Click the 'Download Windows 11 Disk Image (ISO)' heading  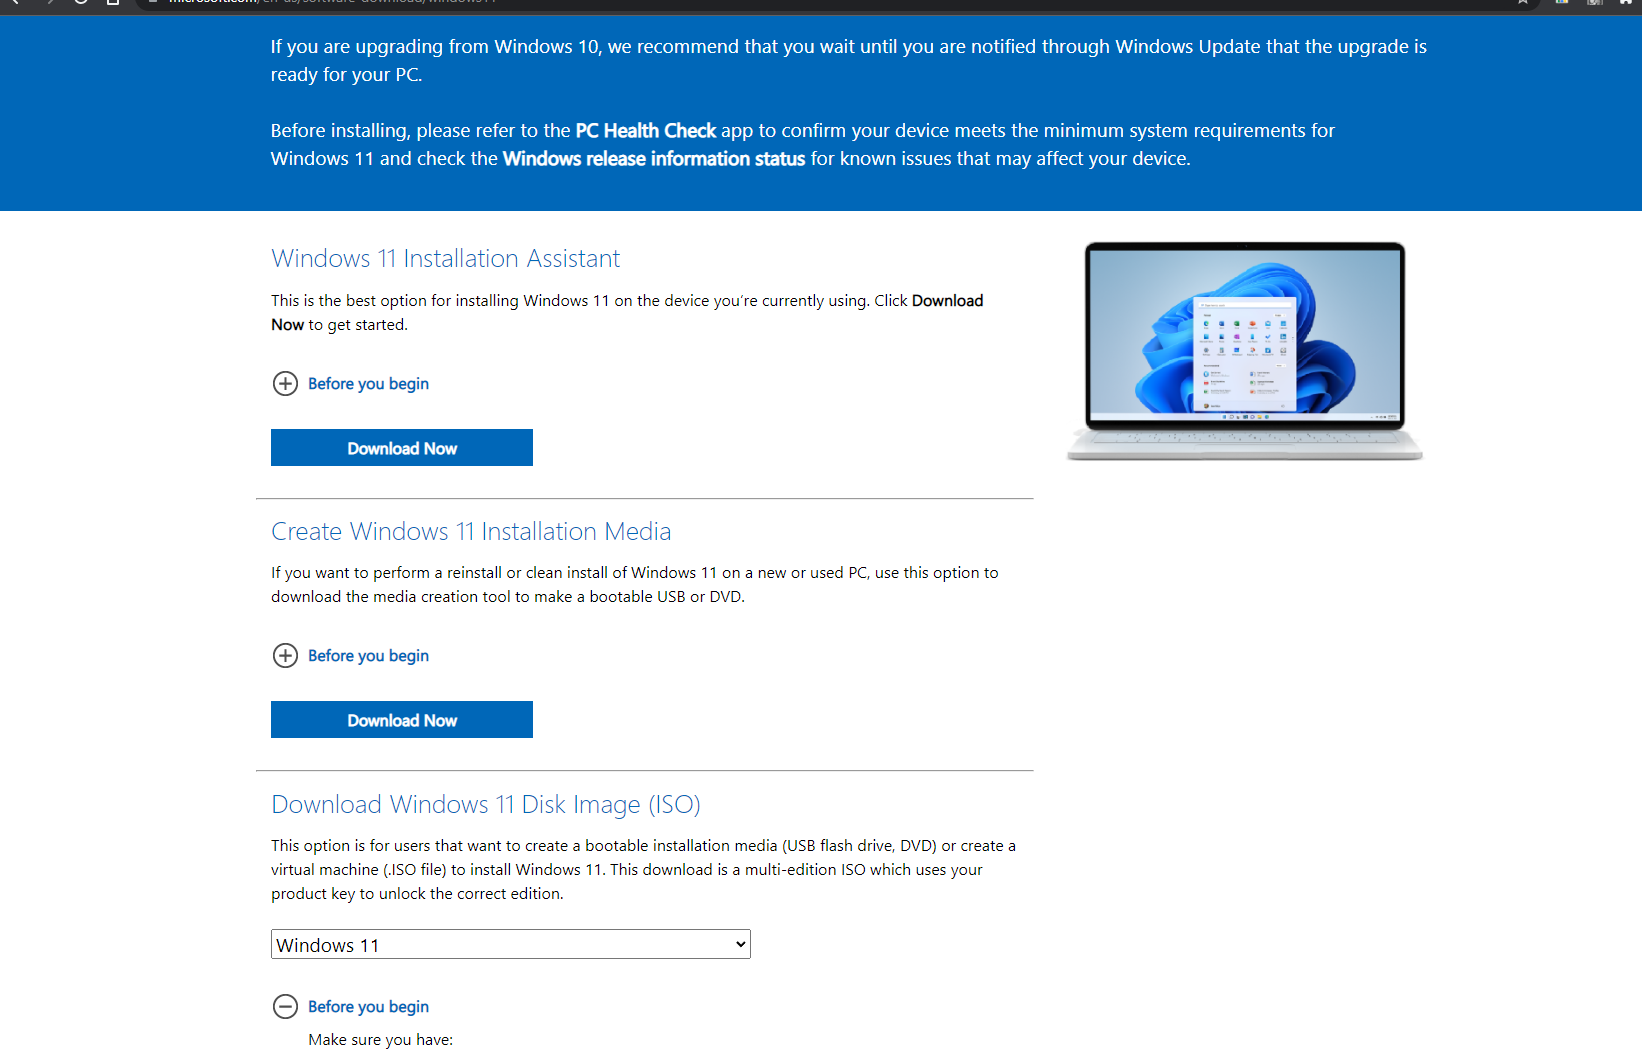(x=485, y=805)
